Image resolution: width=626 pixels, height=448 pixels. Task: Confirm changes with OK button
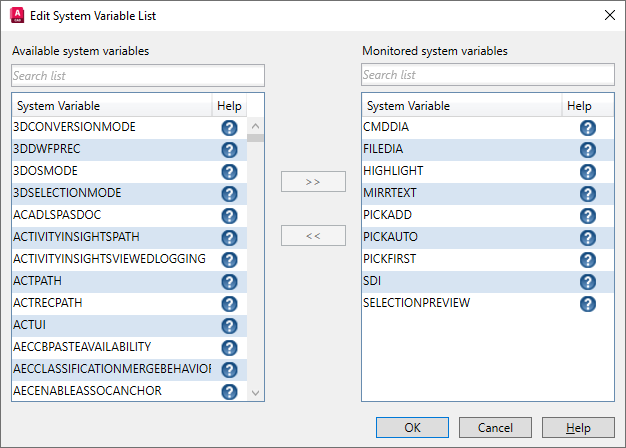click(x=412, y=427)
